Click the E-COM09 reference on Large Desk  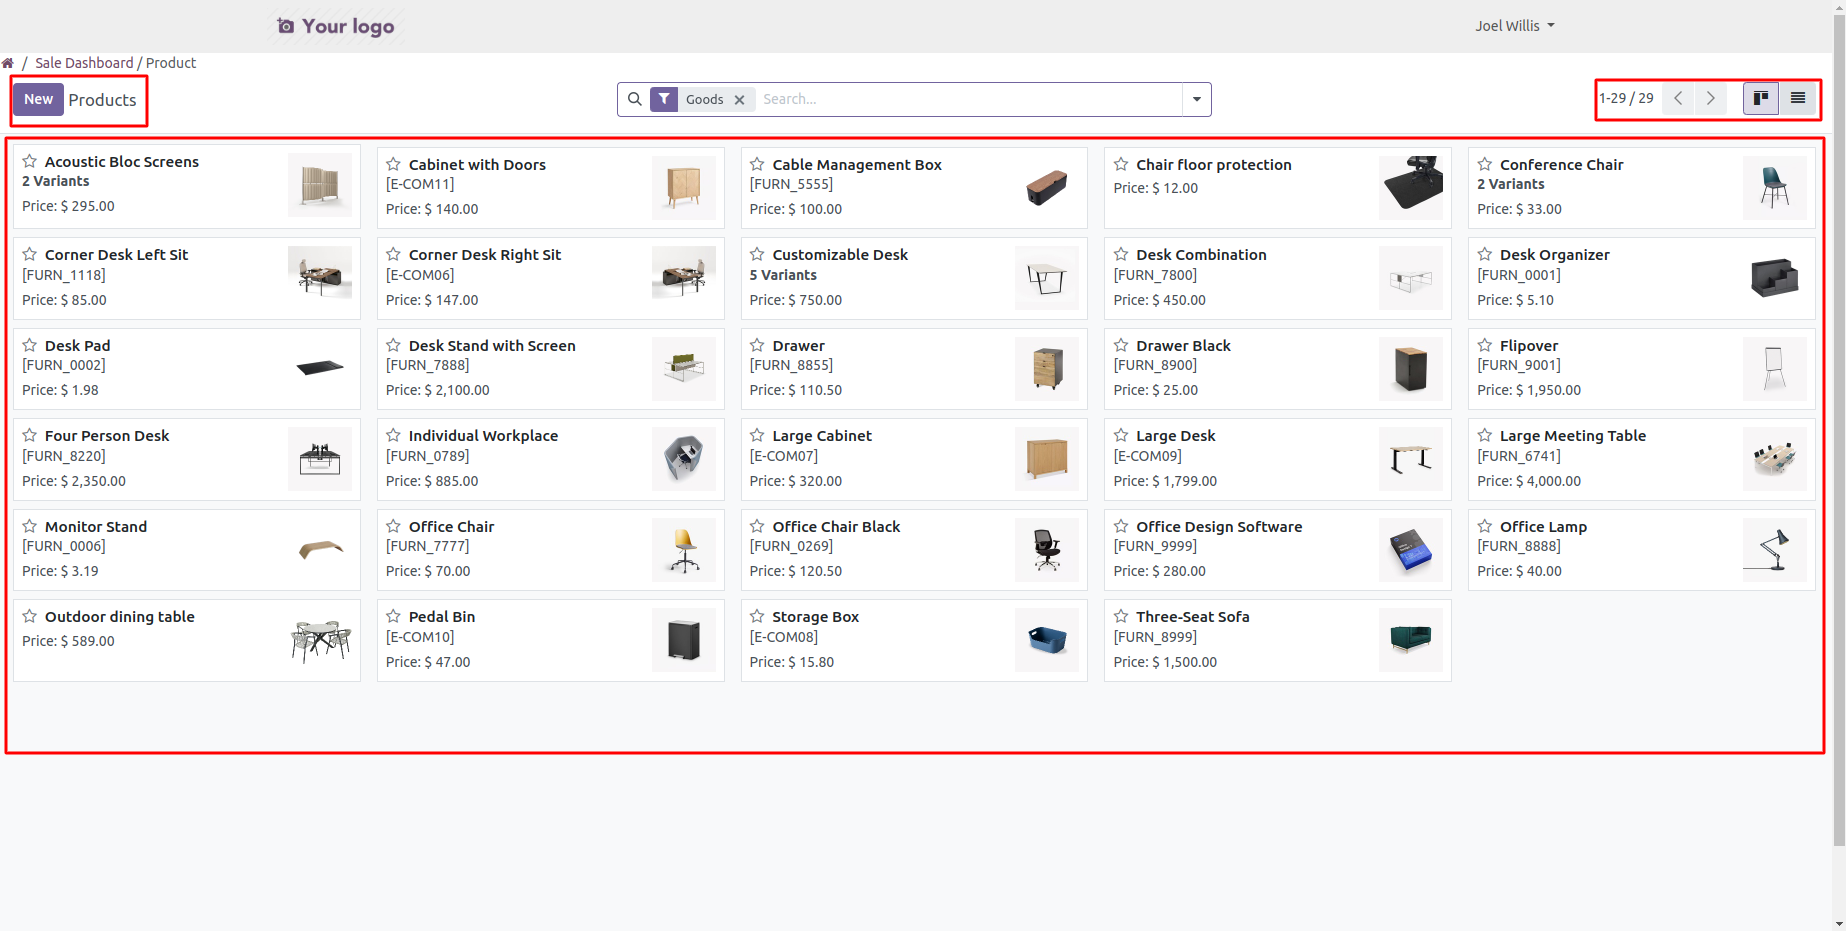point(1147,456)
